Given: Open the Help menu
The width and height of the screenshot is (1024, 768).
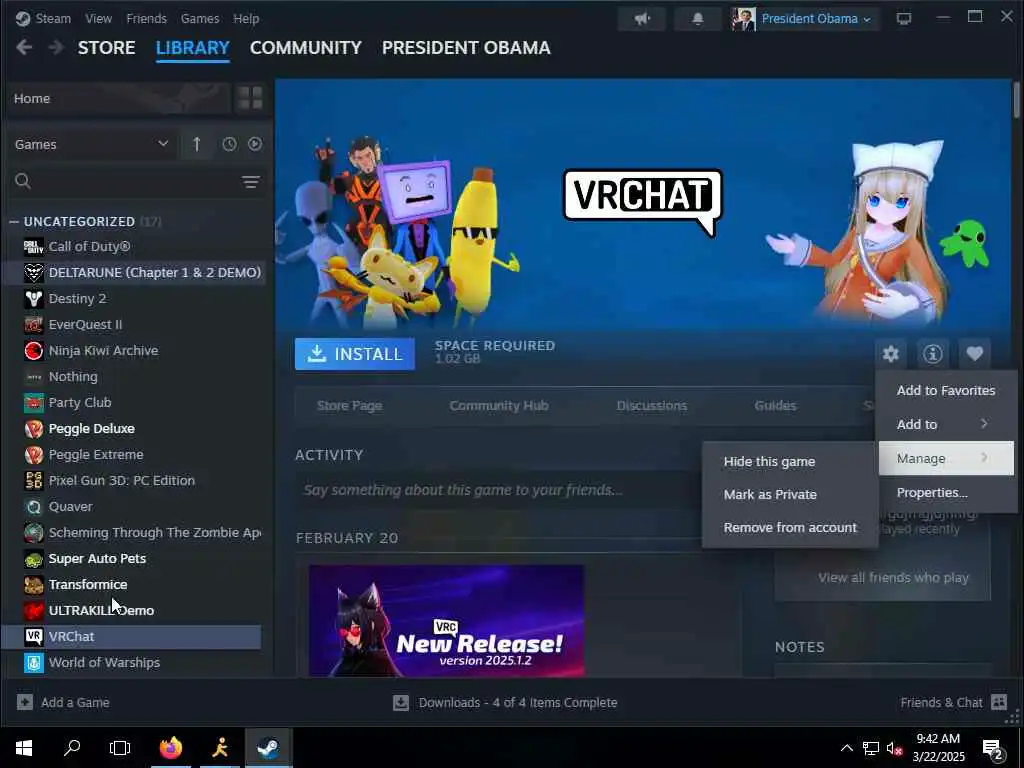Looking at the screenshot, I should [246, 19].
